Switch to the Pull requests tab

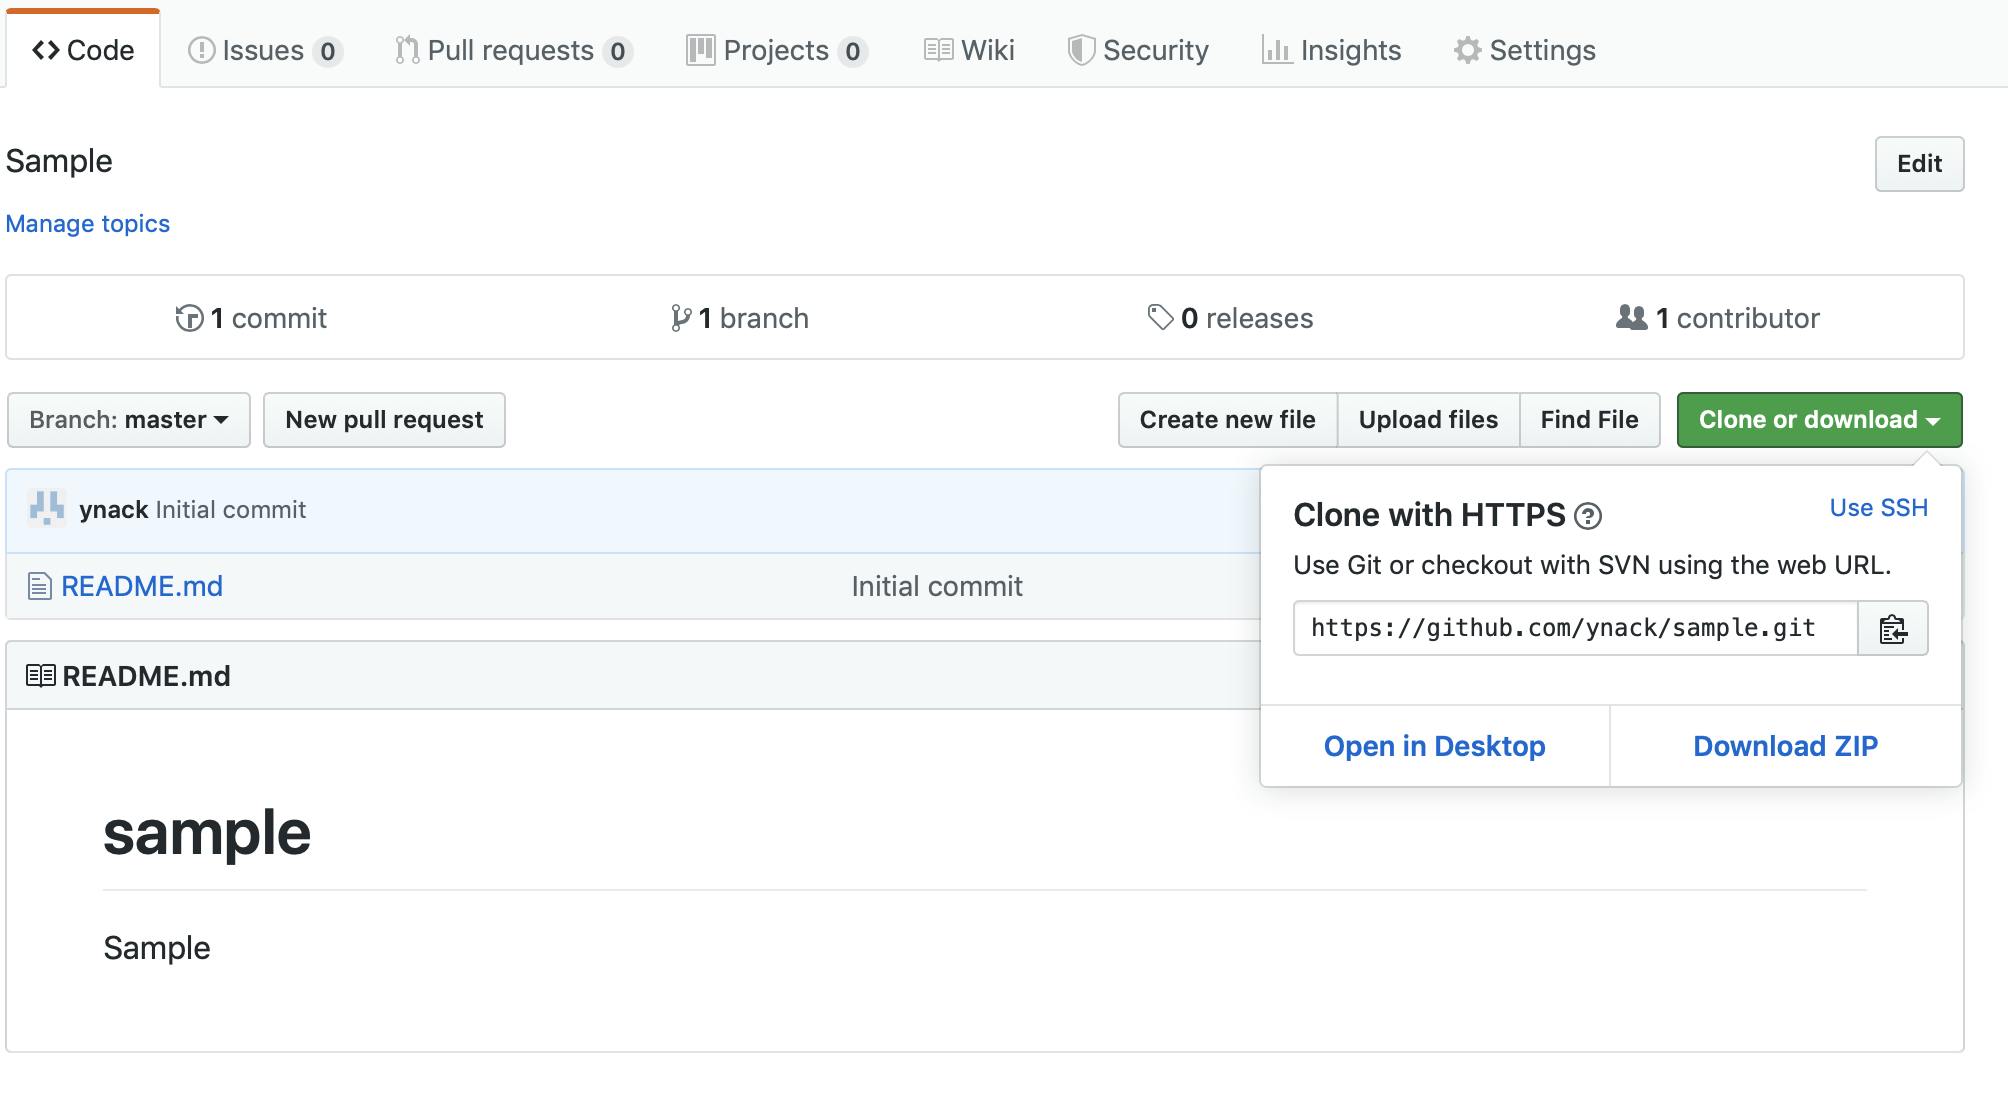[513, 51]
